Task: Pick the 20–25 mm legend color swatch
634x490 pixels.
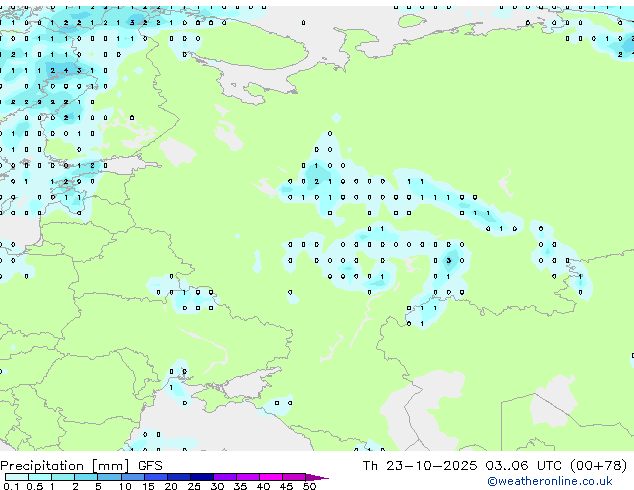Action: tap(178, 477)
